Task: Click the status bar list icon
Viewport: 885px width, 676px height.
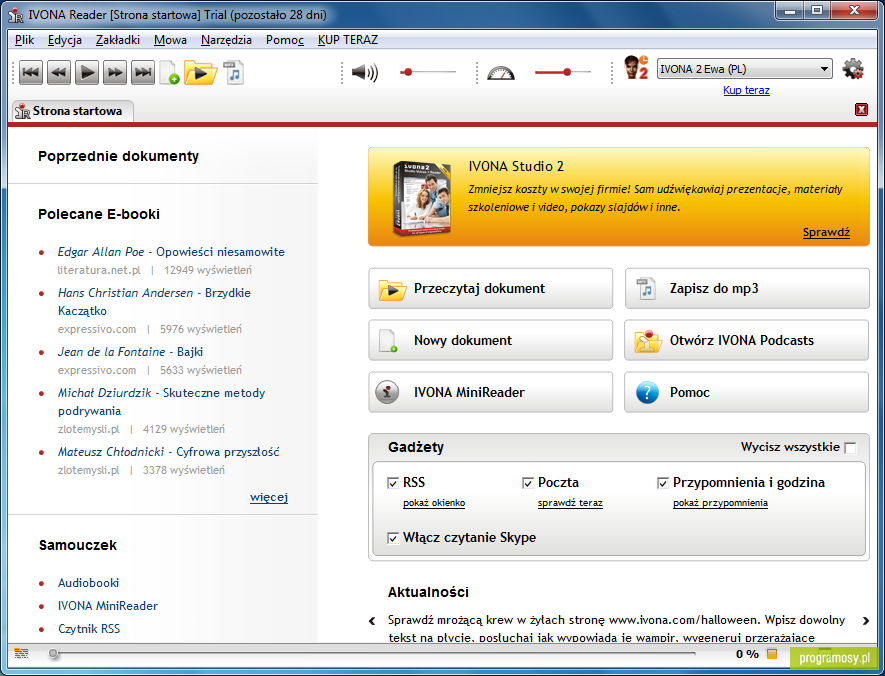Action: tap(21, 654)
